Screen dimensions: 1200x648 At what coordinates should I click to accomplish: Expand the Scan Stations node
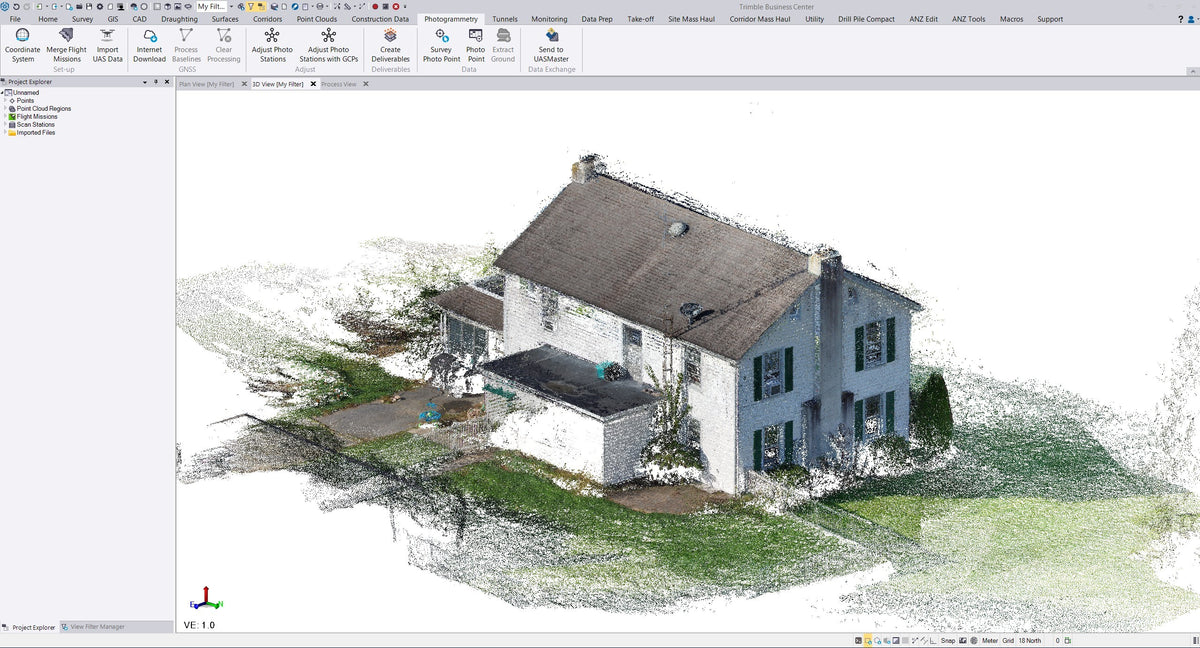click(x=5, y=124)
